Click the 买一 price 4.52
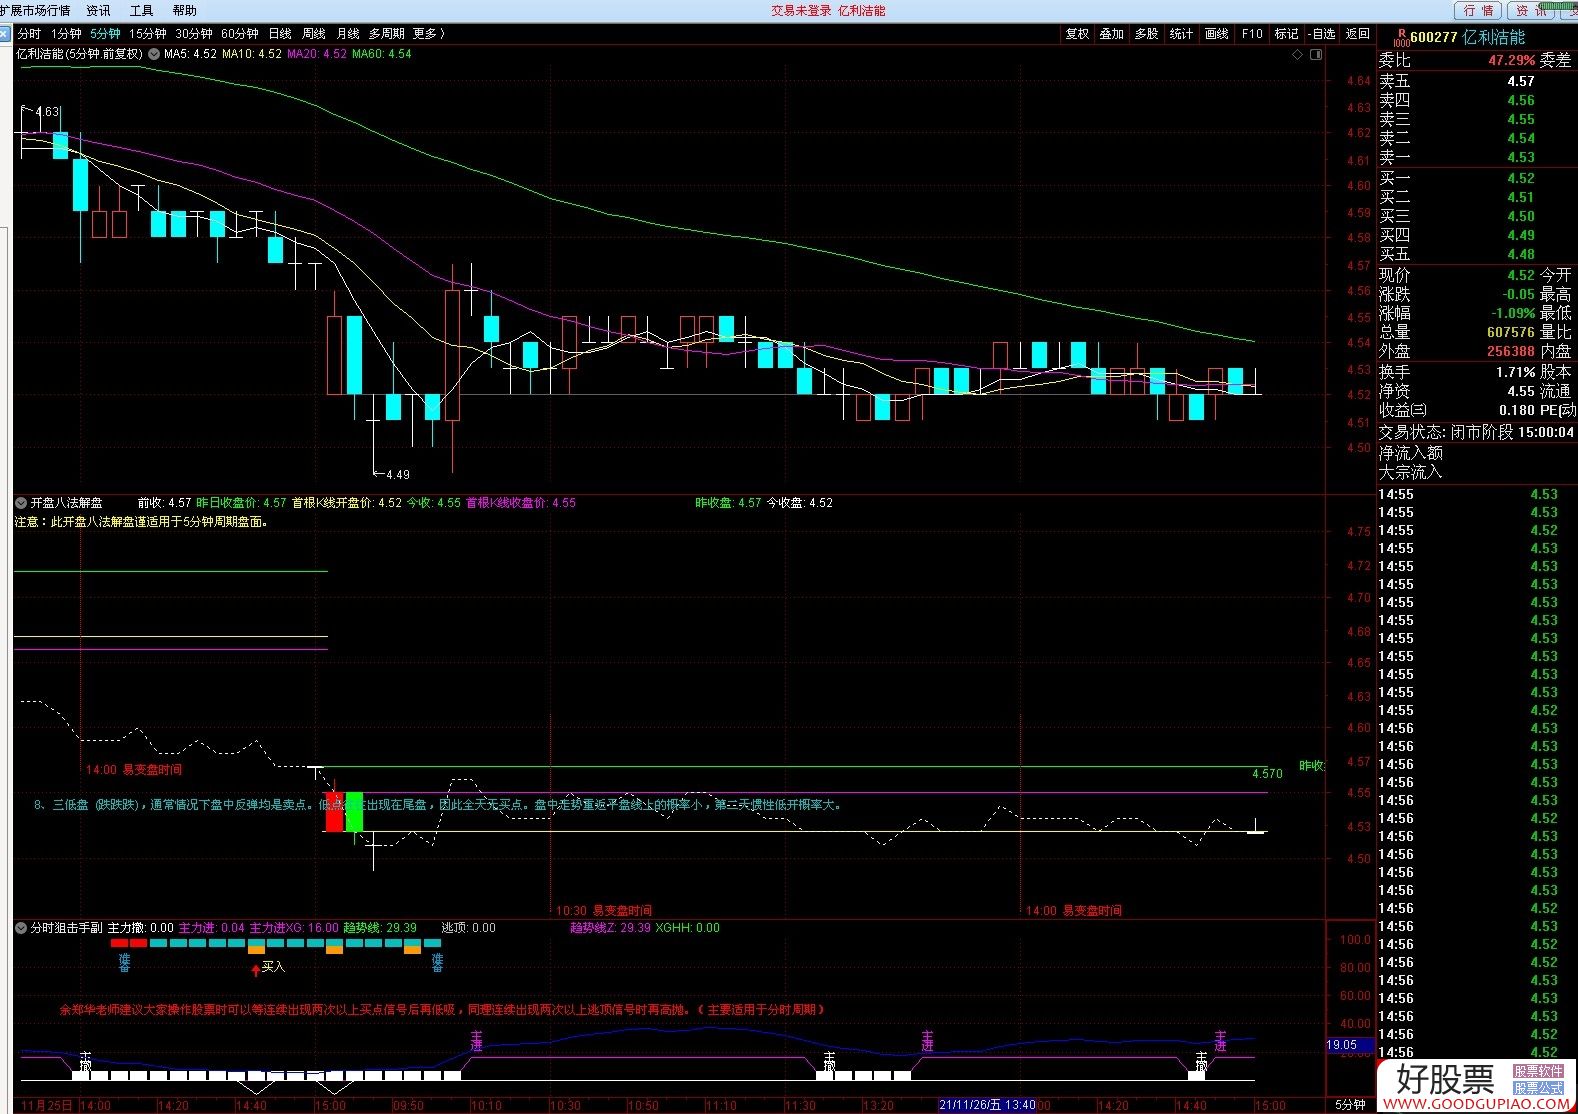This screenshot has height=1114, width=1578. tap(1520, 178)
